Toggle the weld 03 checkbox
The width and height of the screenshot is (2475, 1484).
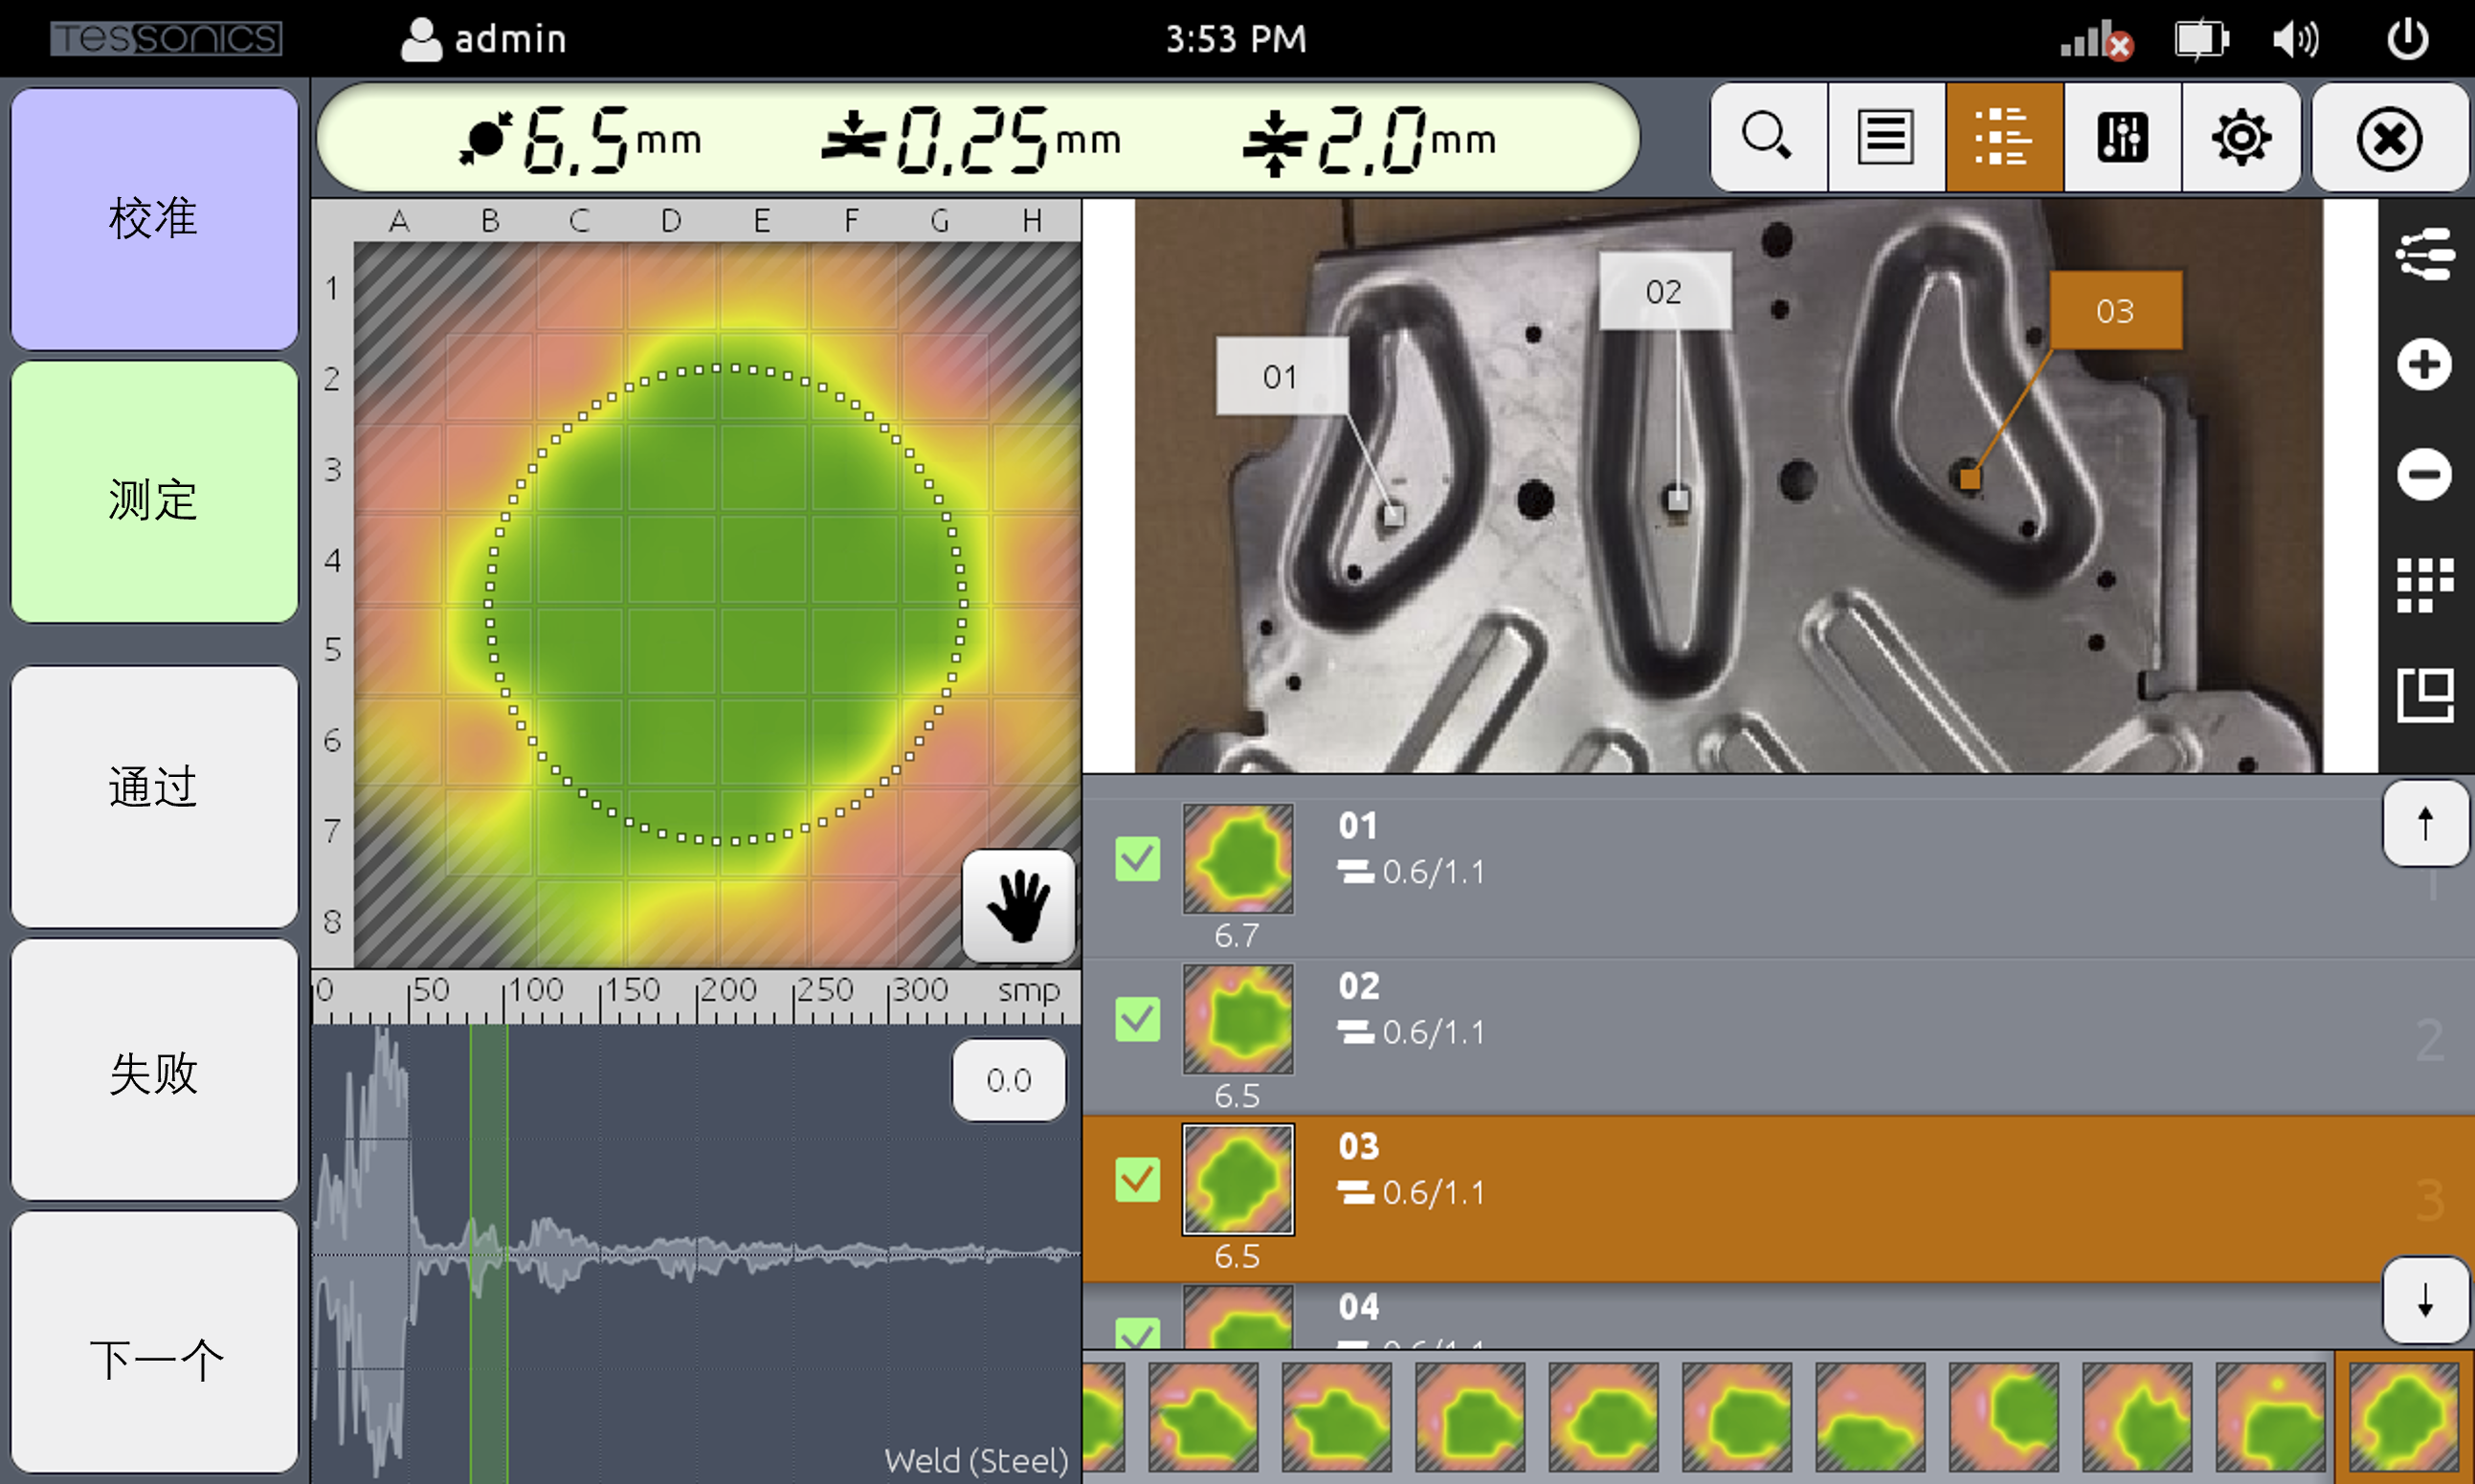point(1137,1180)
